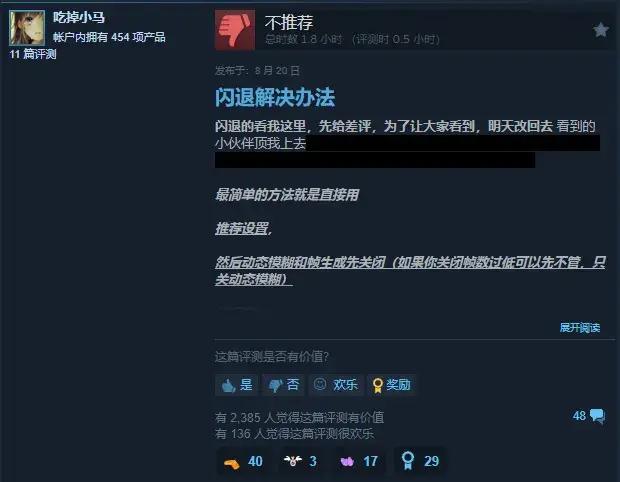Viewport: 620px width, 482px height.
Task: Click the 总时数 1.8 小时 playtime text
Action: click(x=304, y=39)
